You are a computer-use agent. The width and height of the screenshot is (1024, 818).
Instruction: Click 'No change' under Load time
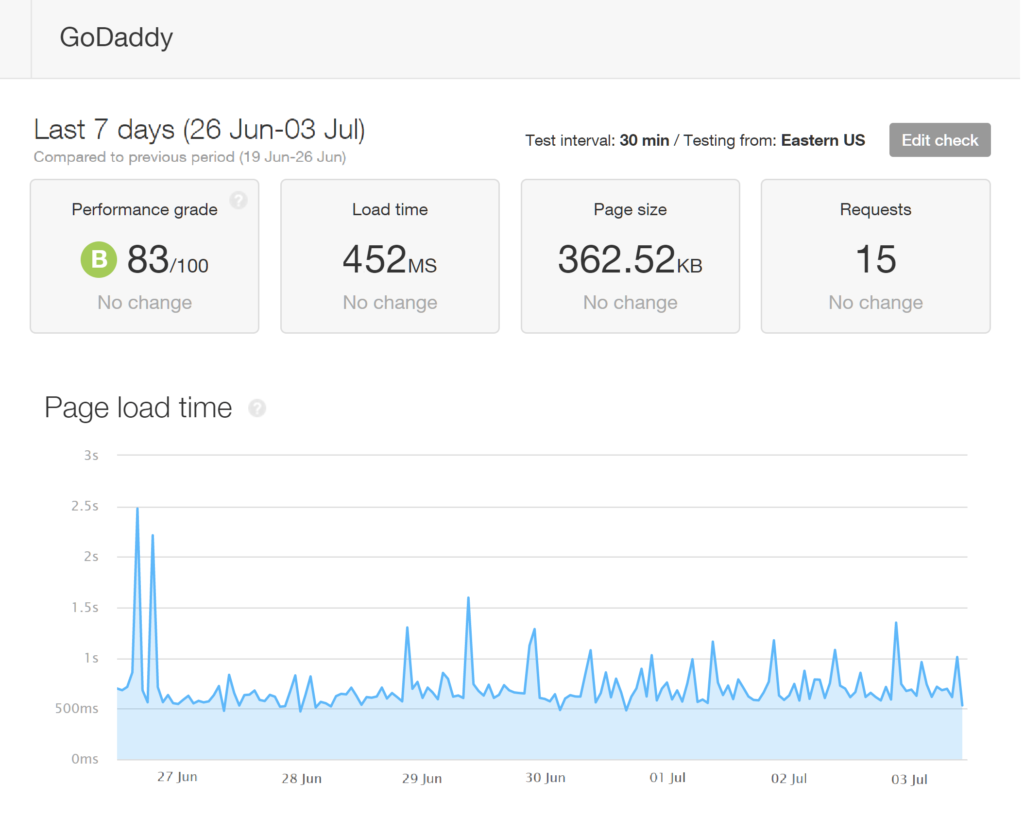point(390,302)
